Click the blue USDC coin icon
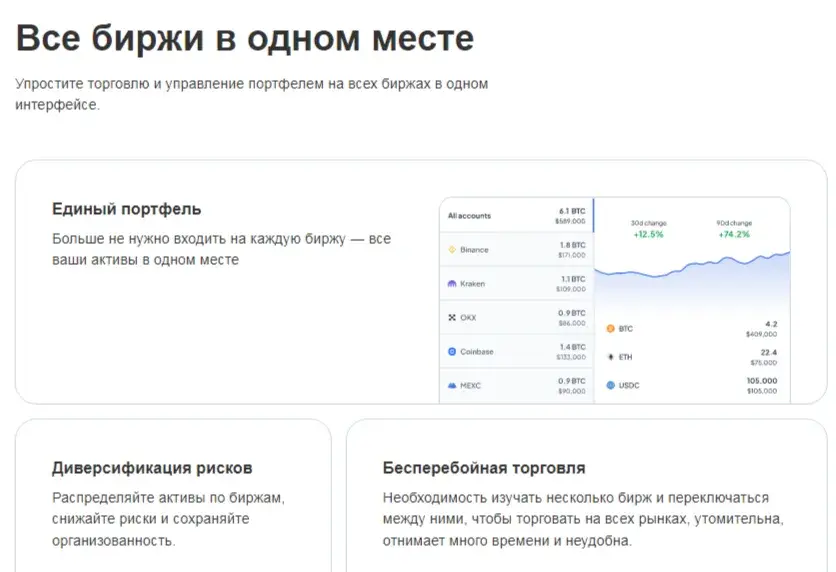Image resolution: width=836 pixels, height=572 pixels. pos(610,385)
